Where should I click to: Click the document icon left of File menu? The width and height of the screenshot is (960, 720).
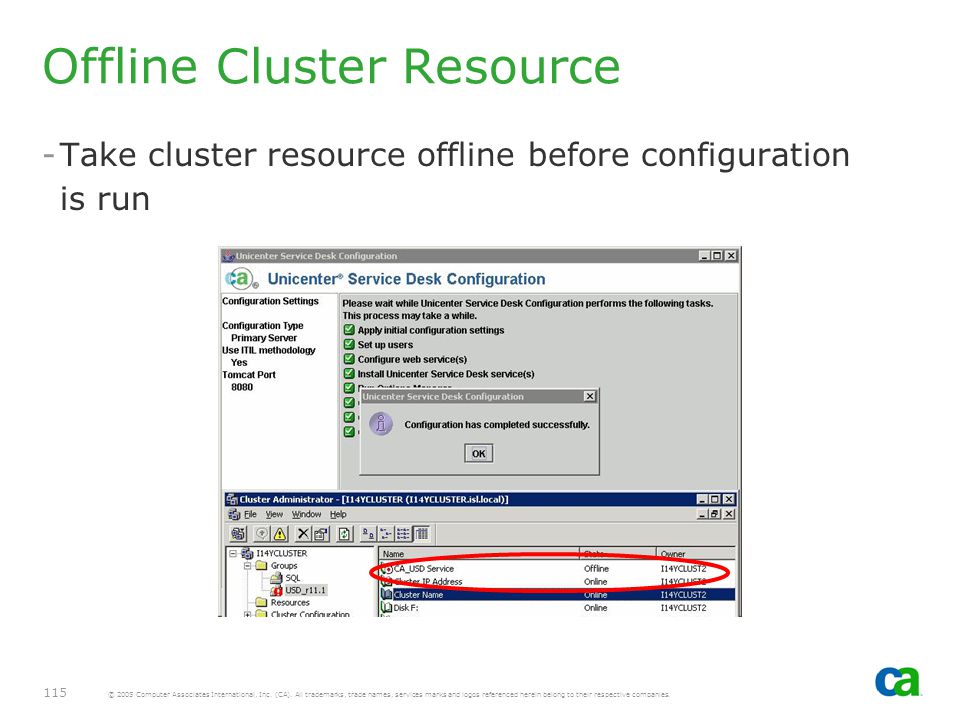click(x=234, y=514)
